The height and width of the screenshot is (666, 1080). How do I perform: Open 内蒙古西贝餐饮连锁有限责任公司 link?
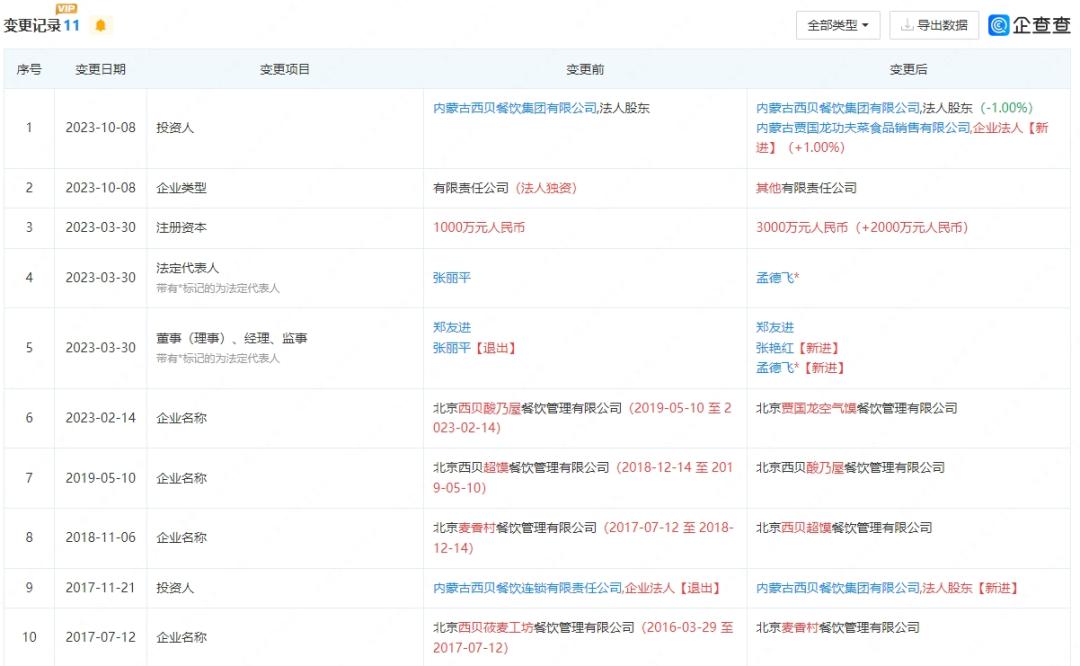click(528, 587)
